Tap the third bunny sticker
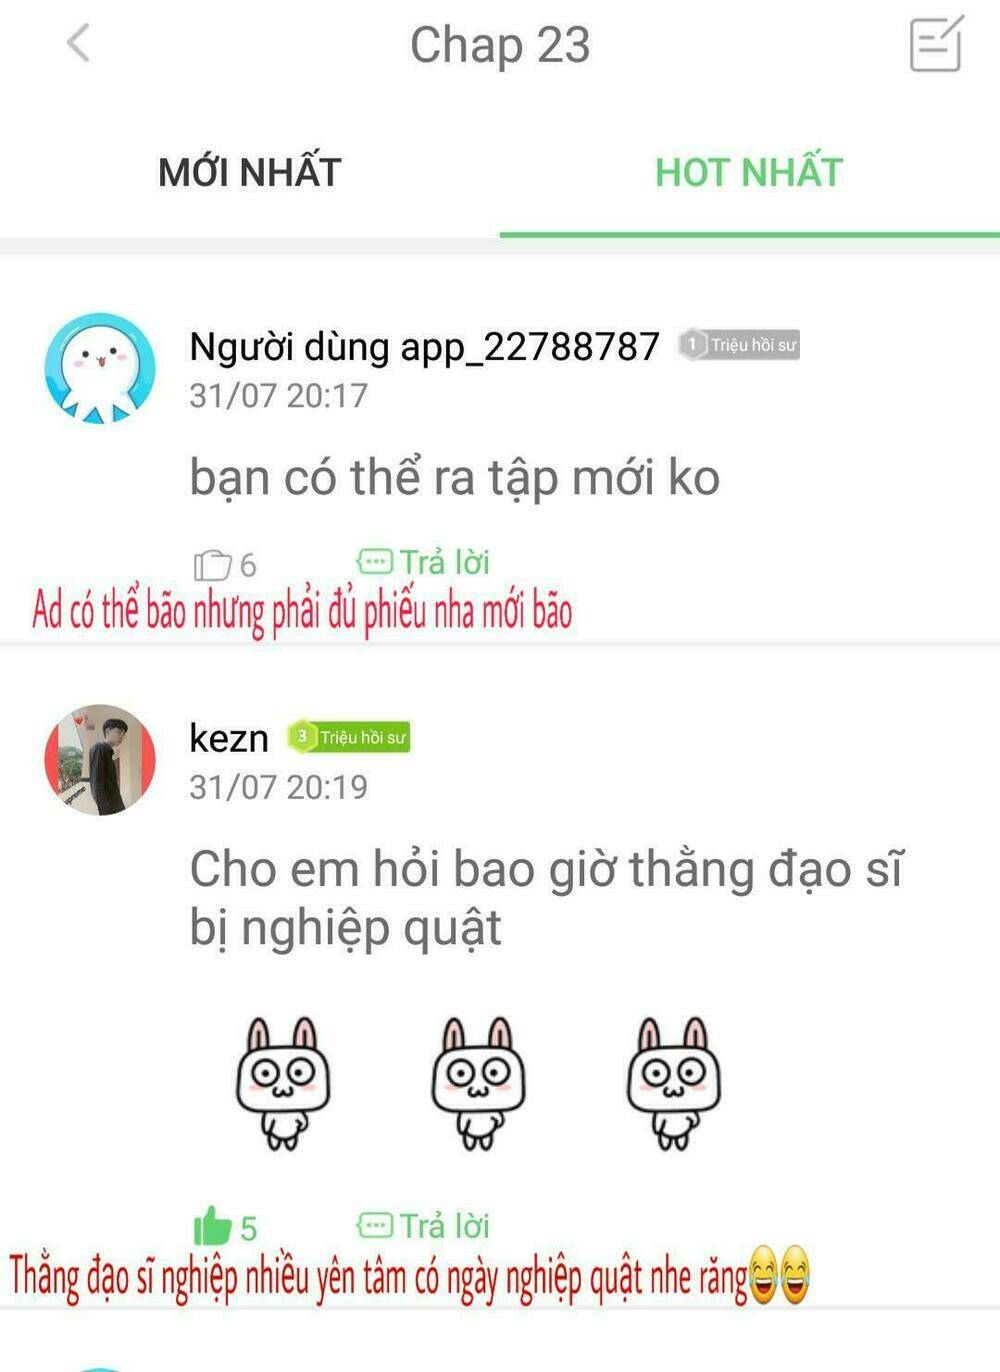This screenshot has height=1372, width=1000. pyautogui.click(x=673, y=1084)
